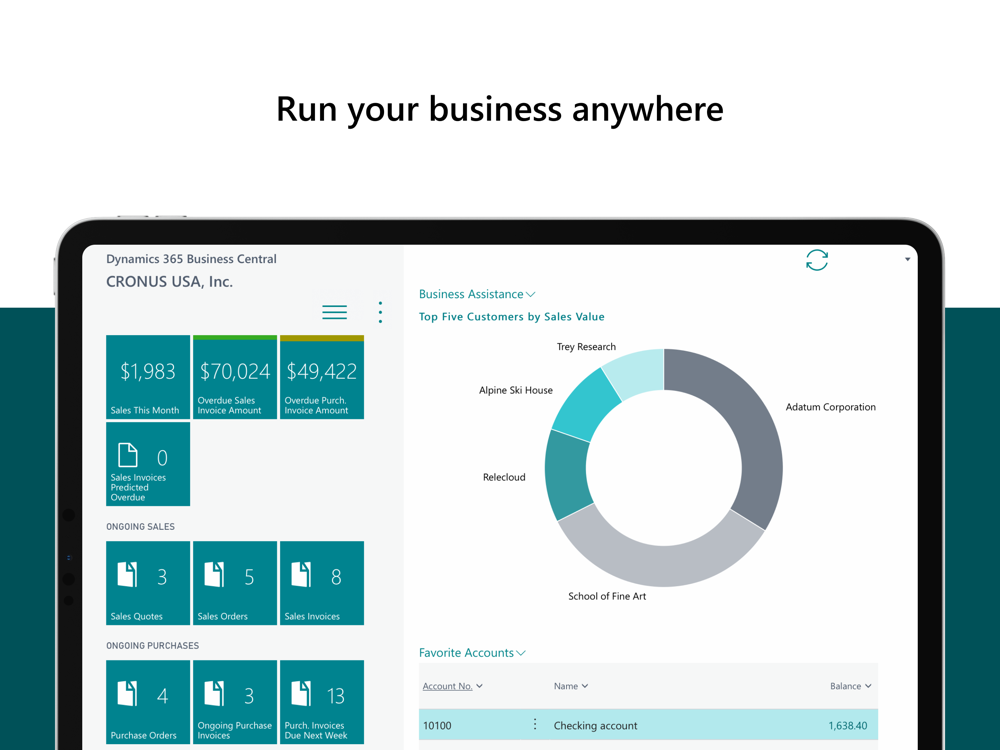The width and height of the screenshot is (1000, 750).
Task: Open the 1,638.40 balance link
Action: click(x=848, y=726)
